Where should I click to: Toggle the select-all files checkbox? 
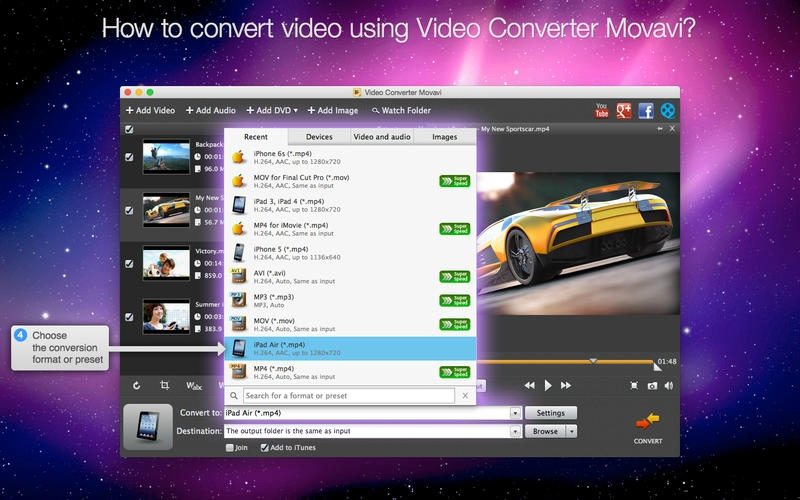pos(130,129)
